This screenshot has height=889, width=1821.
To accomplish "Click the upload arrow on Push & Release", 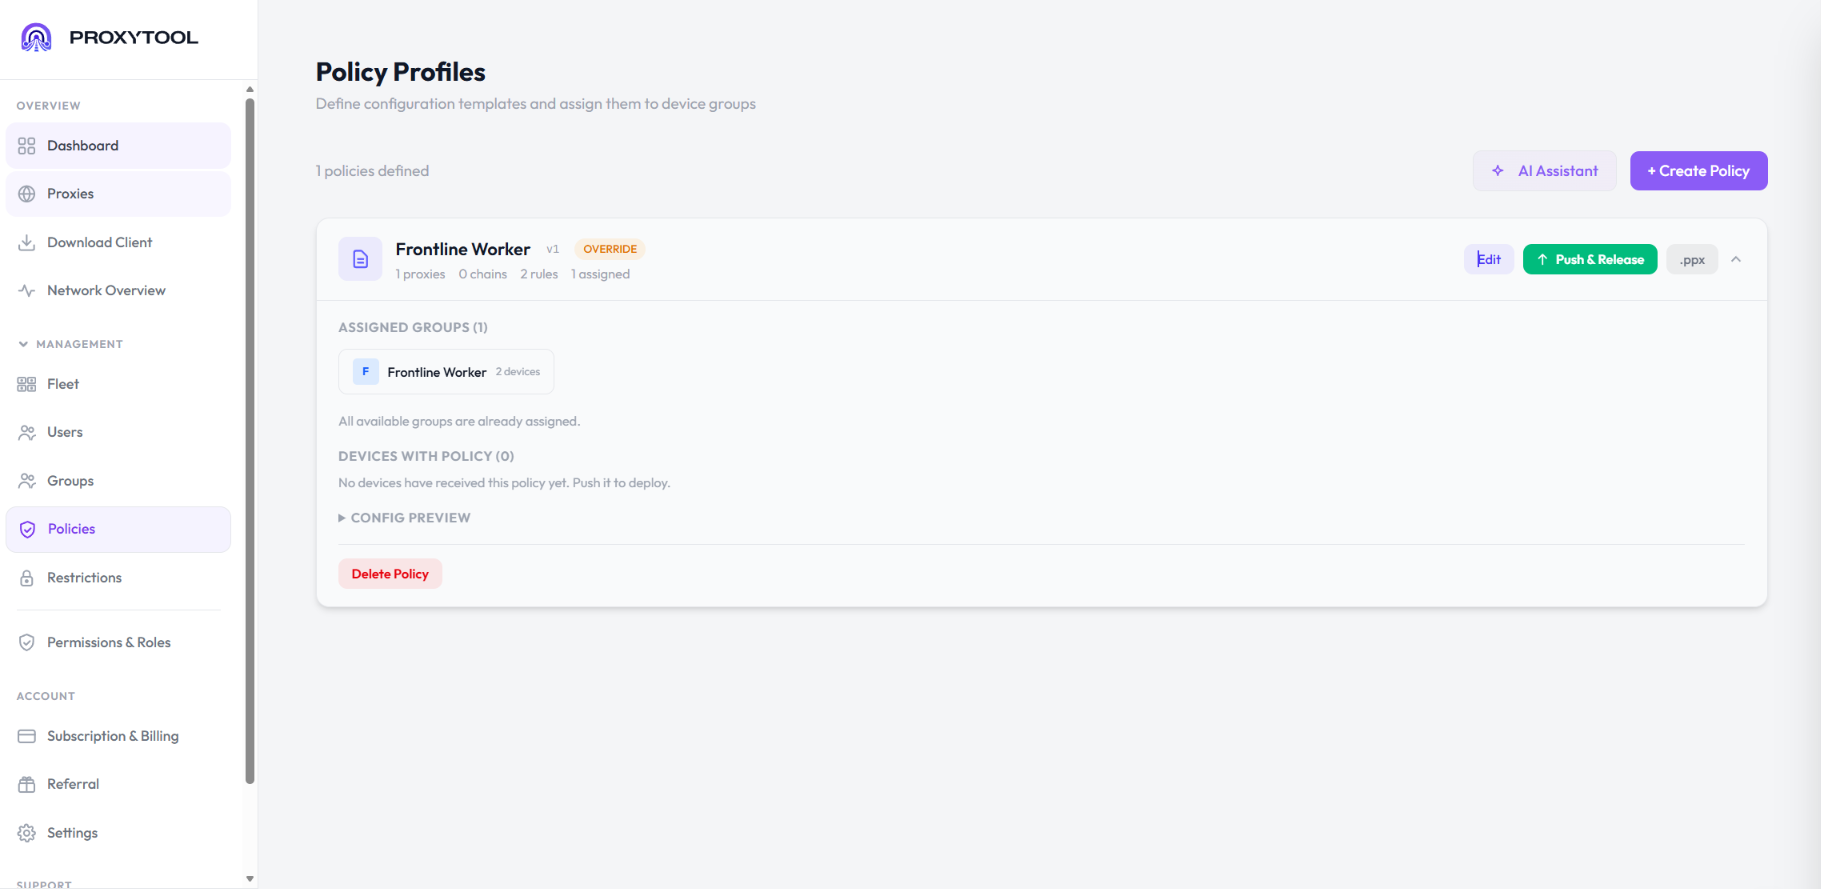I will tap(1542, 260).
